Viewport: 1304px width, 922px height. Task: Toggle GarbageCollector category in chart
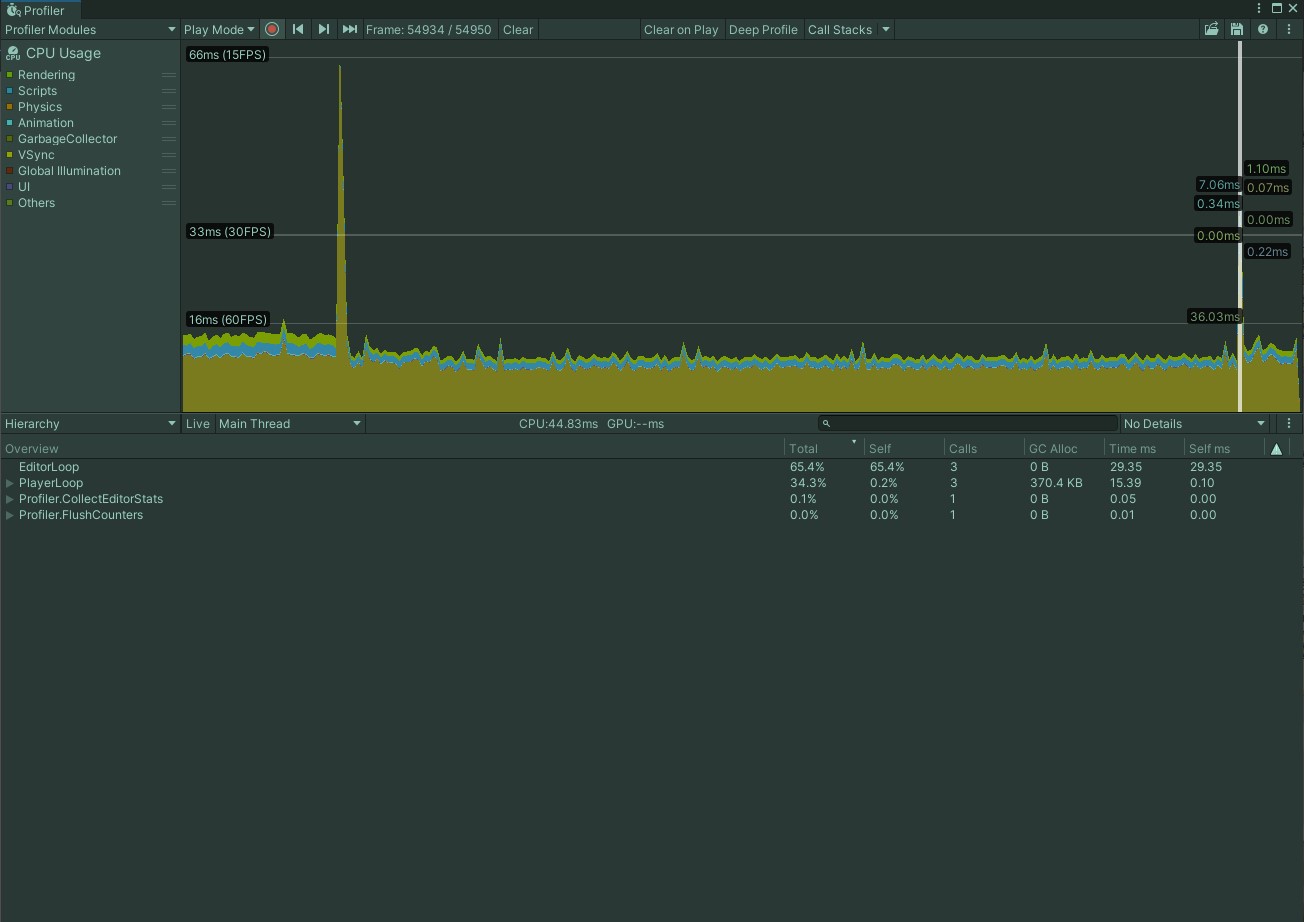[9, 139]
